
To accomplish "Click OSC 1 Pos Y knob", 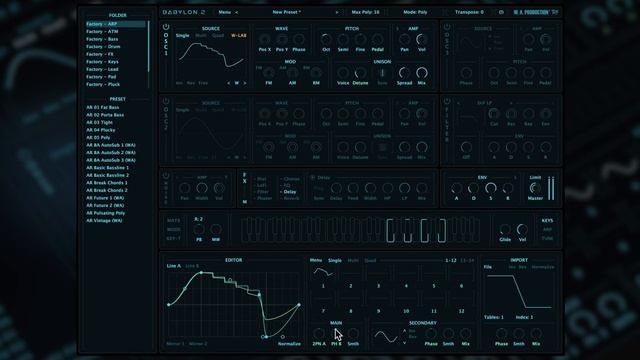I will (282, 40).
